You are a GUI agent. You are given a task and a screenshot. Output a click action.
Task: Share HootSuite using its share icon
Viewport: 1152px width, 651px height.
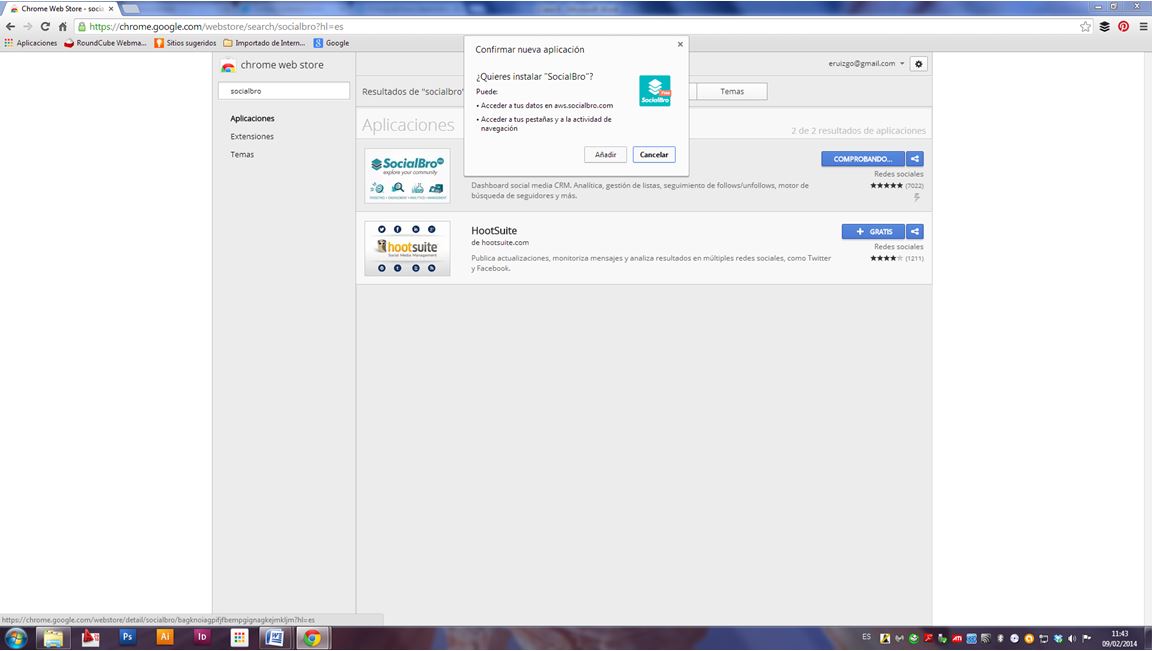tap(915, 232)
